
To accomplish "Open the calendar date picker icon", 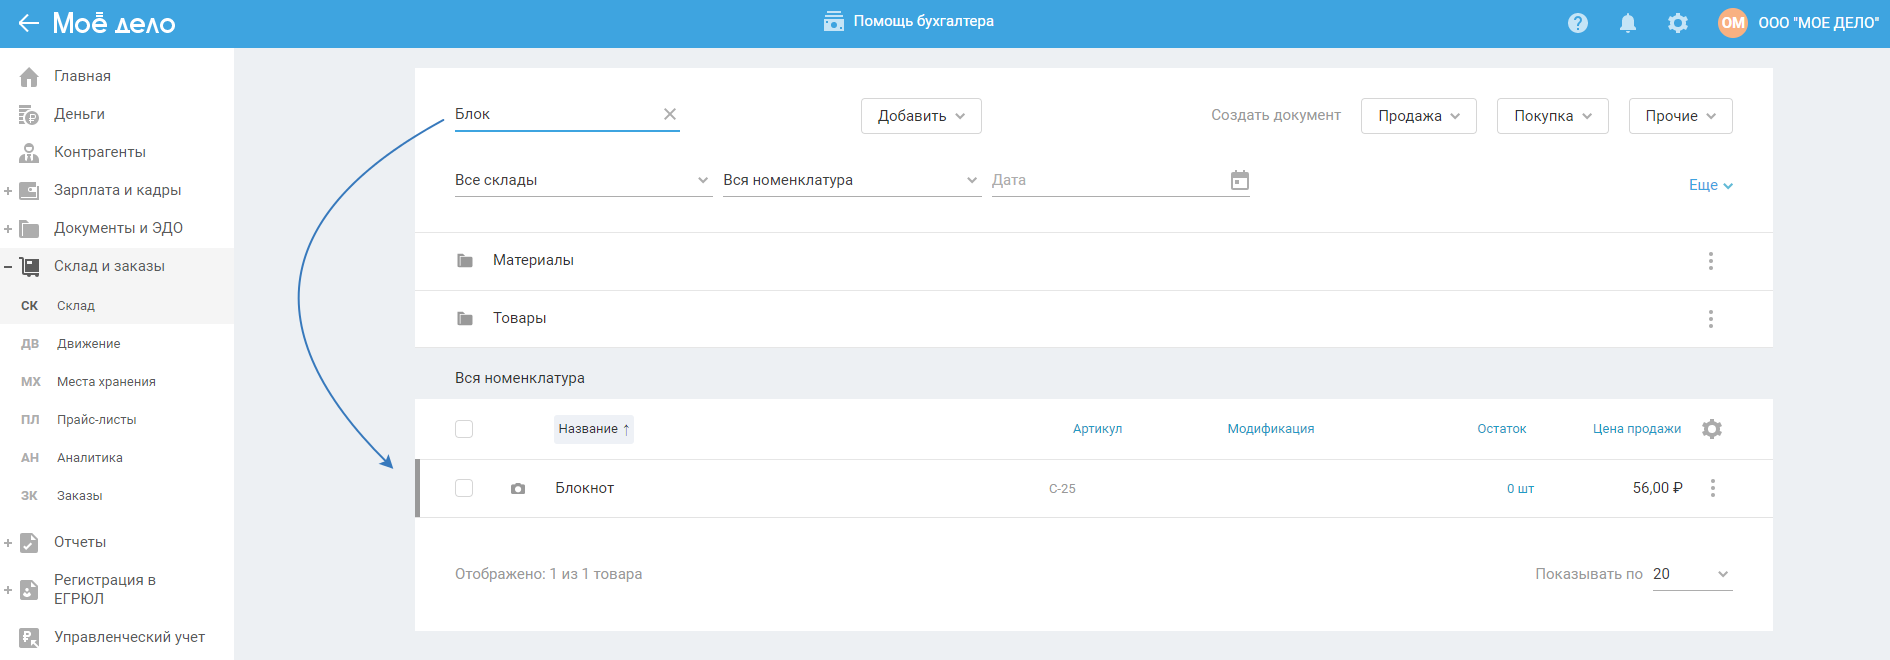I will [1239, 180].
